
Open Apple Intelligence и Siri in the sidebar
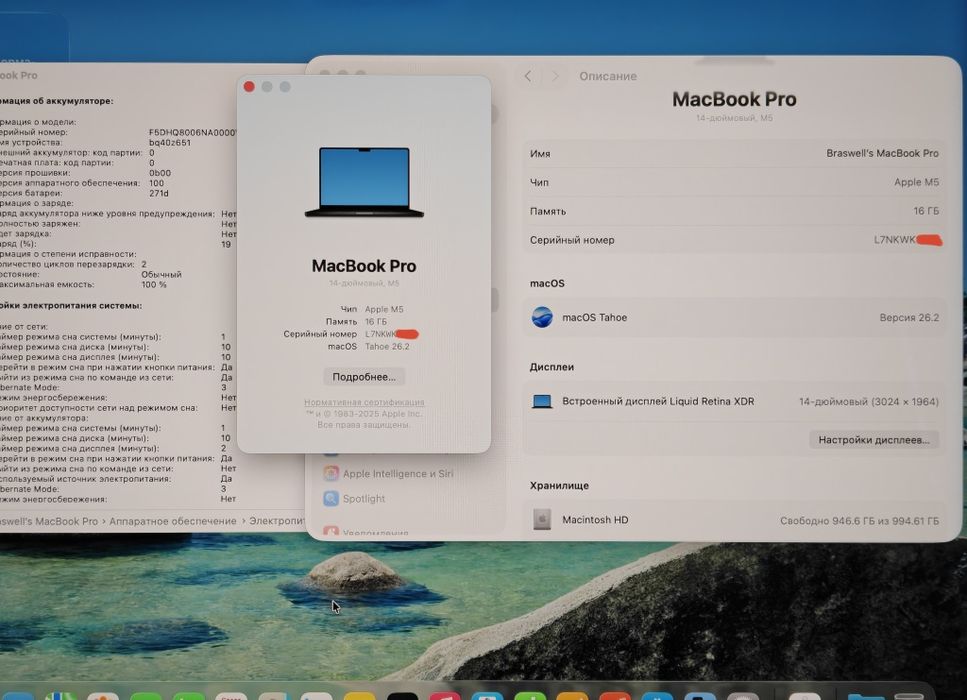398,474
